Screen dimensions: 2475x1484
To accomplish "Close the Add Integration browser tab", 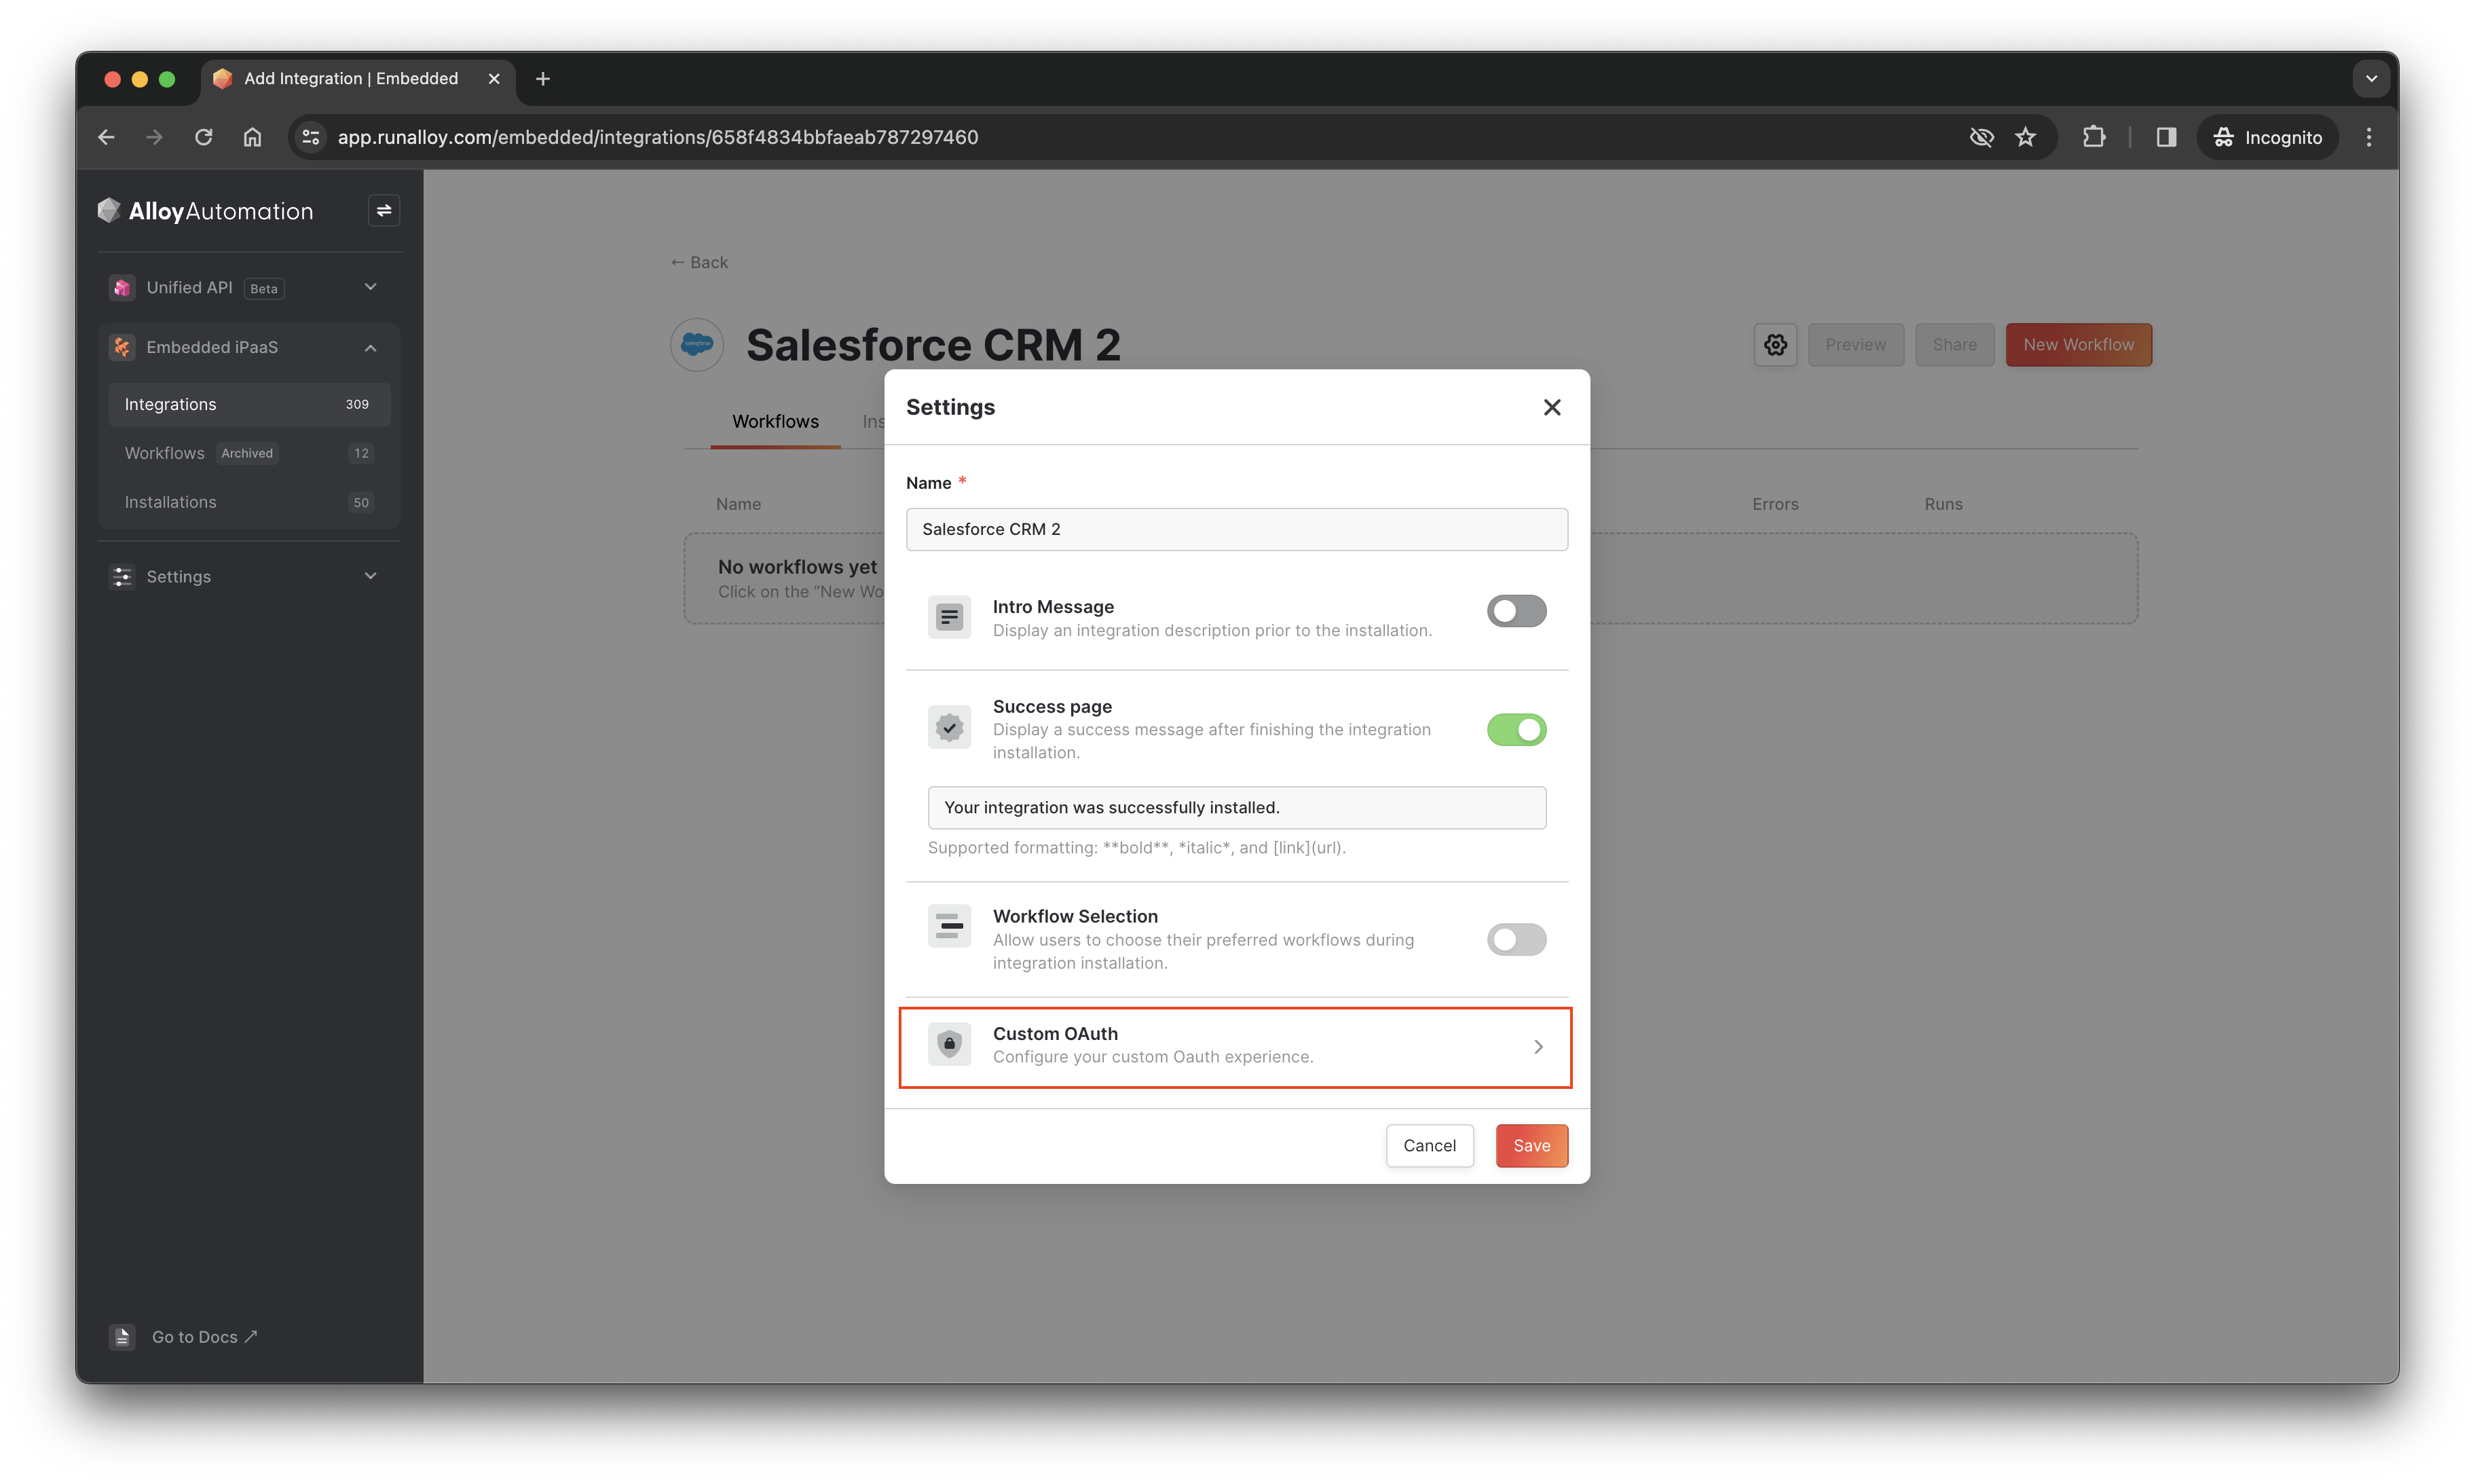I will pyautogui.click(x=493, y=79).
